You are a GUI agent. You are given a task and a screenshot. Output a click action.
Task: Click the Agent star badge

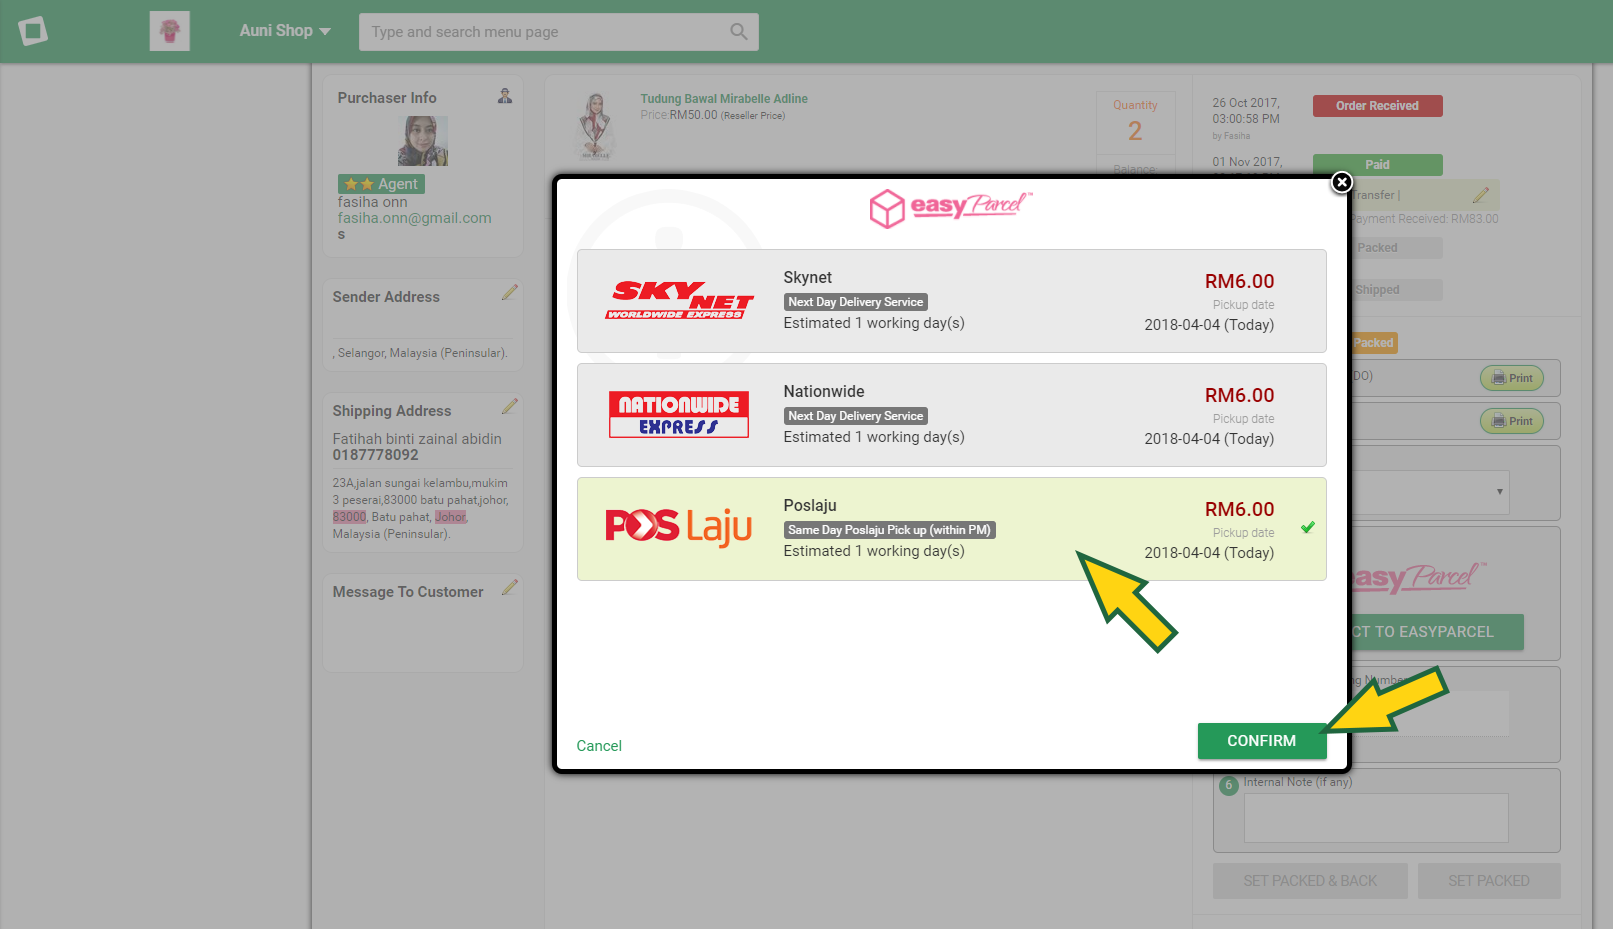[x=381, y=184]
